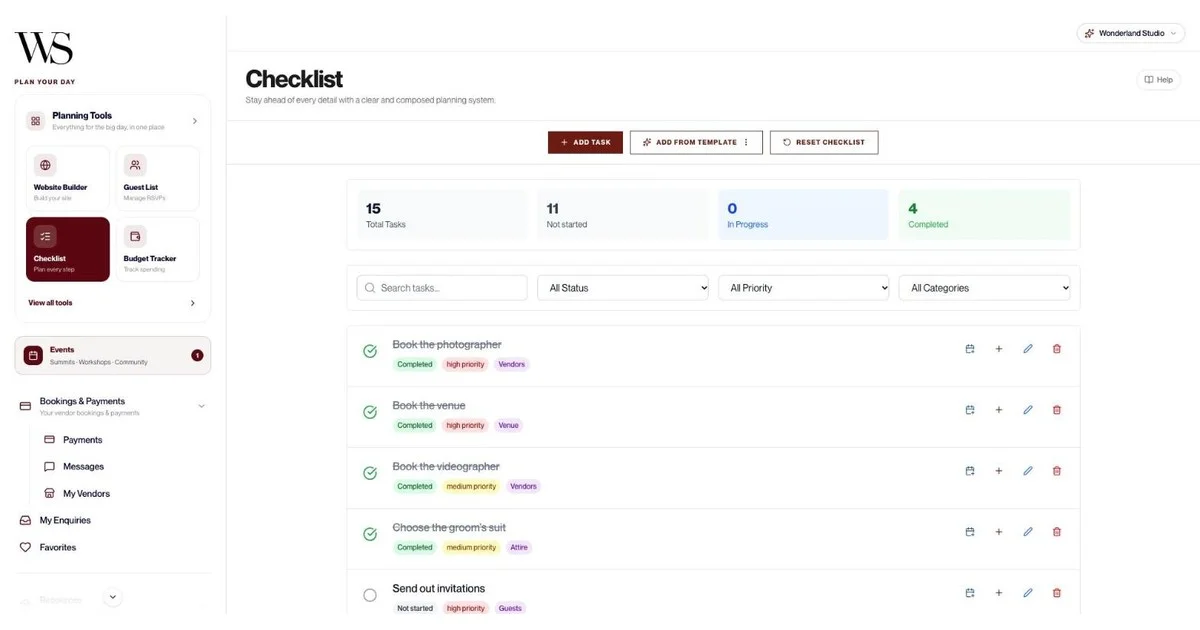Screen dimensions: 1200x630
Task: Open Budget Tracker tool tile
Action: click(x=158, y=250)
